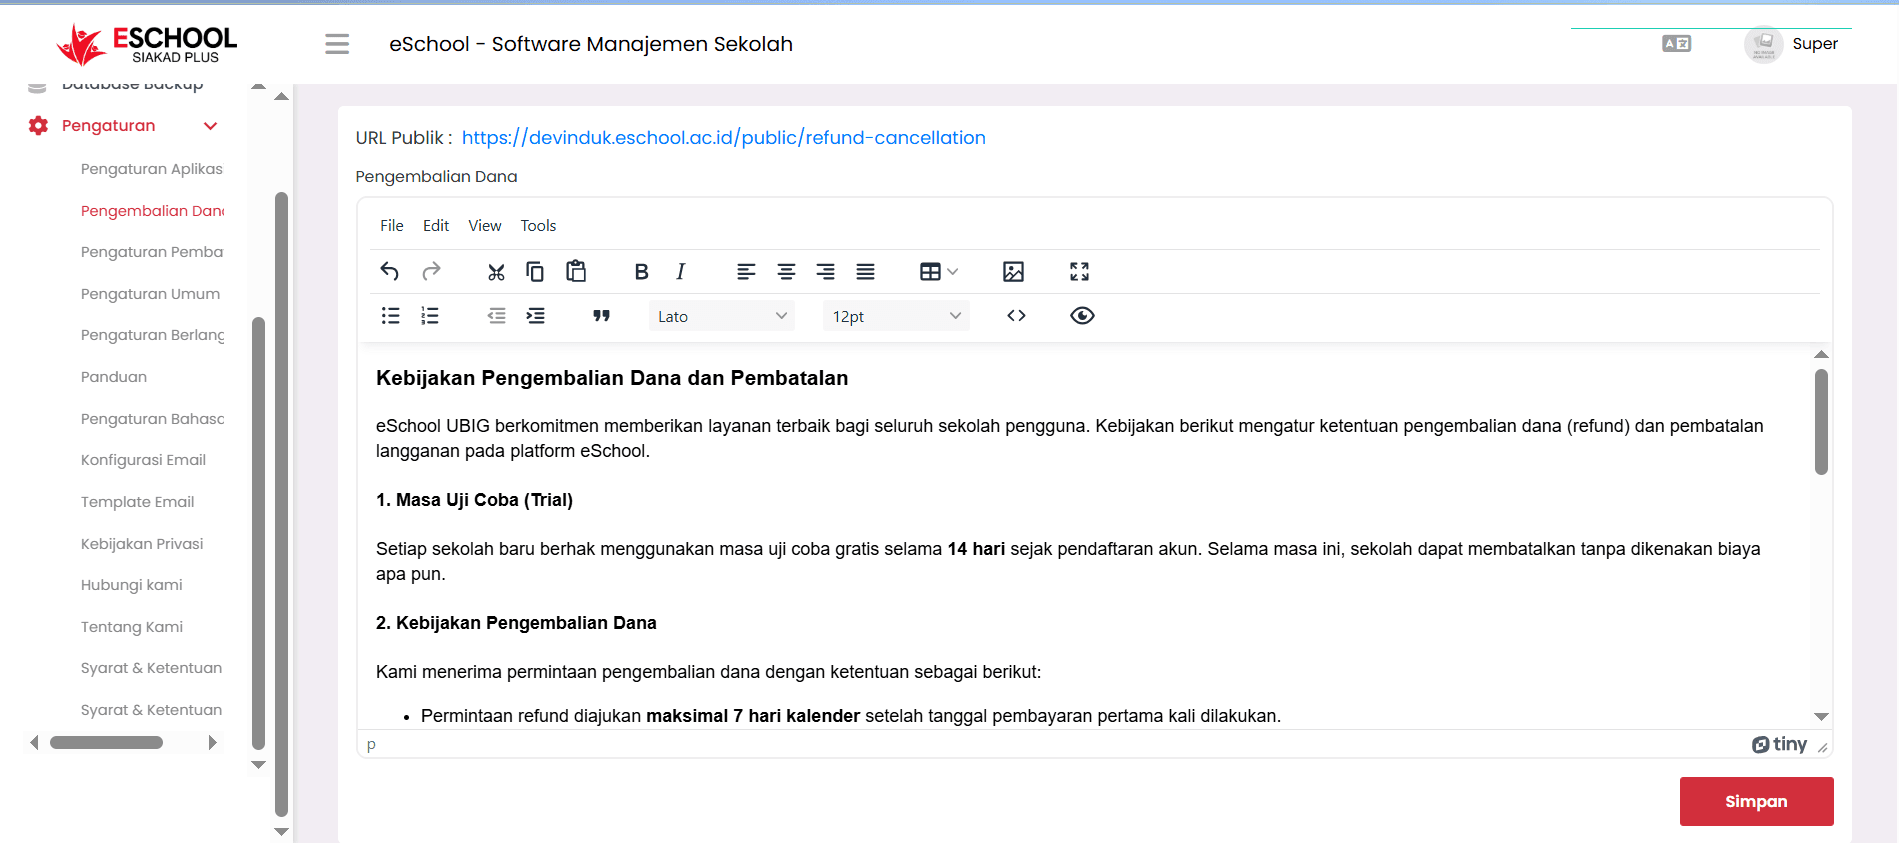The image size is (1899, 843).
Task: Enter fullscreen editor mode
Action: point(1079,272)
